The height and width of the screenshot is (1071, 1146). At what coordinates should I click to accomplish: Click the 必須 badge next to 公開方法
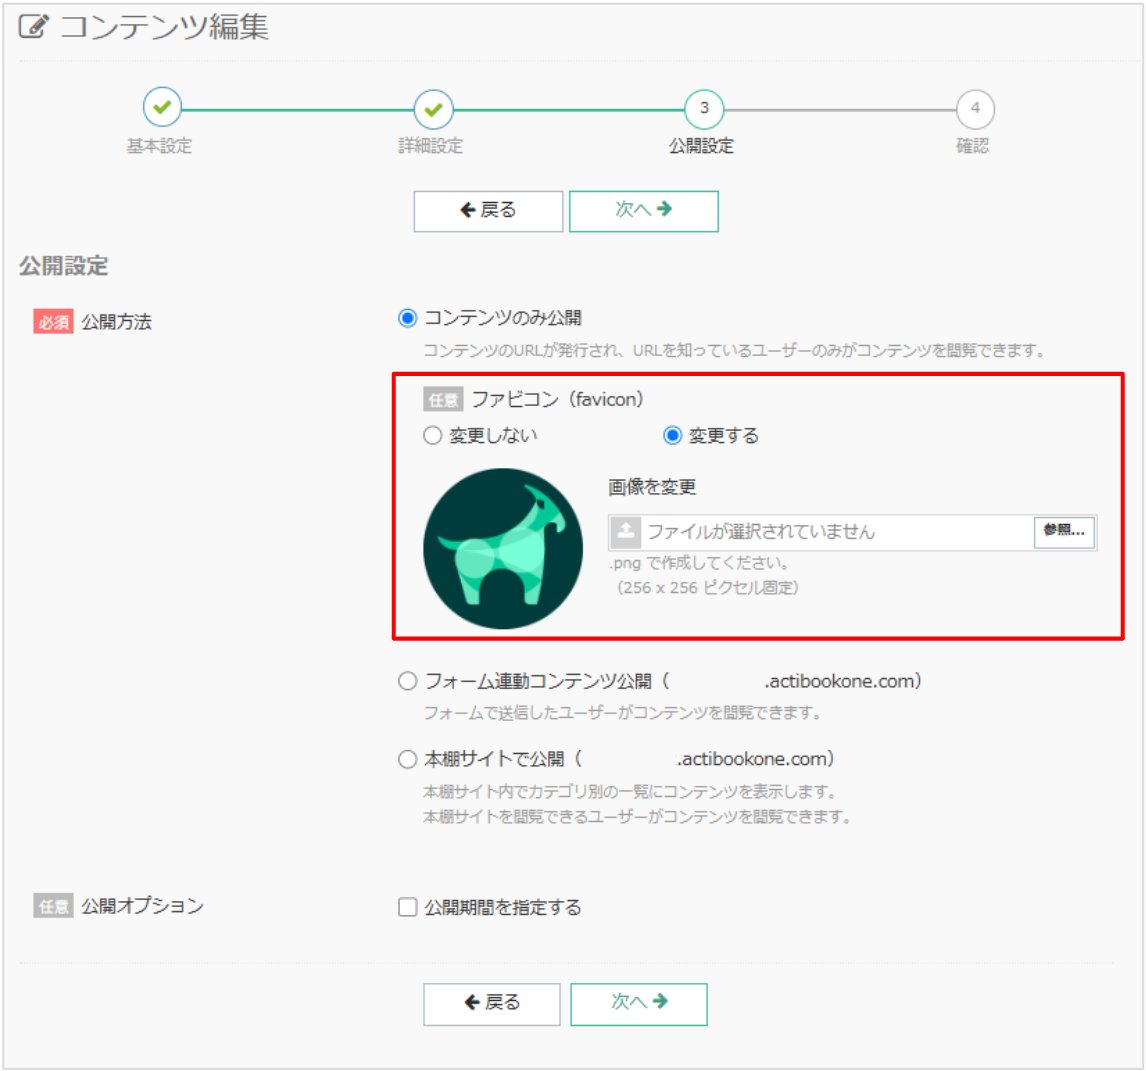click(53, 323)
